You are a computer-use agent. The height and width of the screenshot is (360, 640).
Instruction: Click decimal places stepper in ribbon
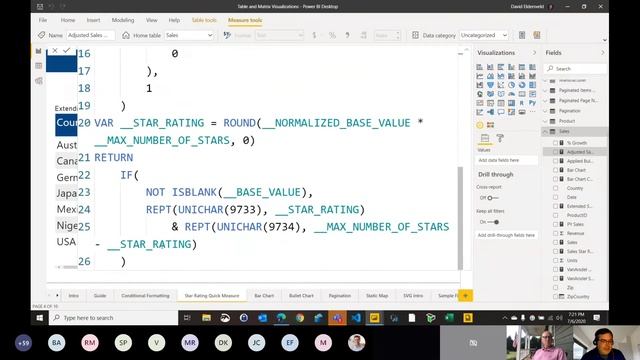coord(398,36)
